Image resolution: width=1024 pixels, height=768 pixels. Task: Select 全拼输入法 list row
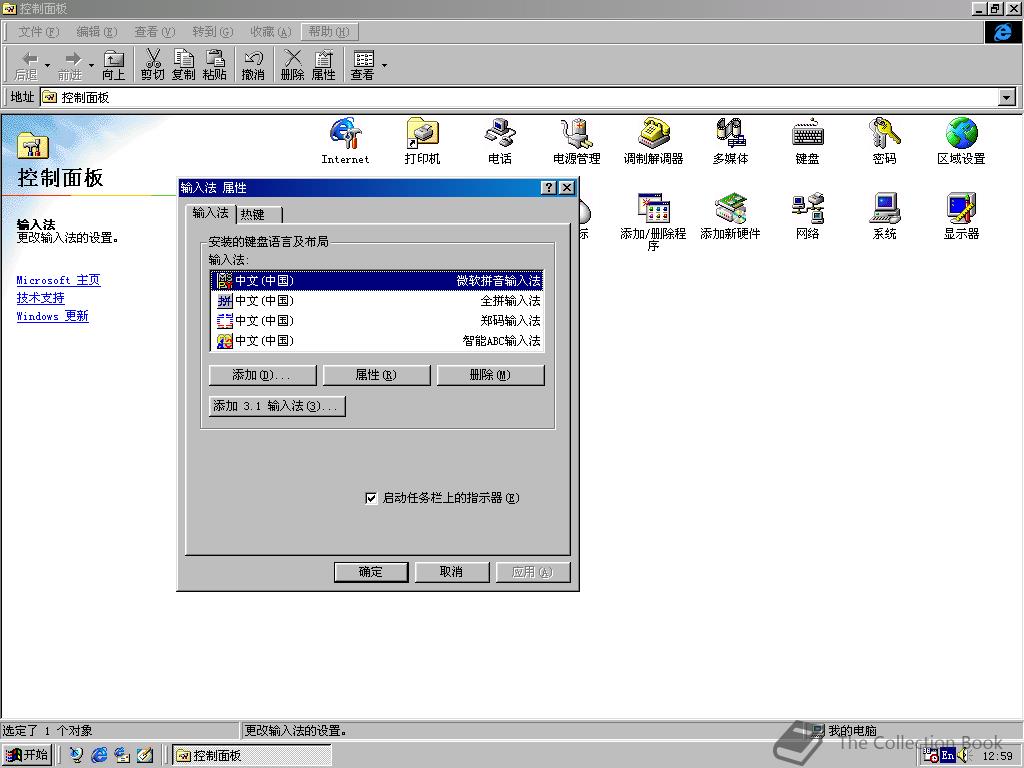coord(379,301)
